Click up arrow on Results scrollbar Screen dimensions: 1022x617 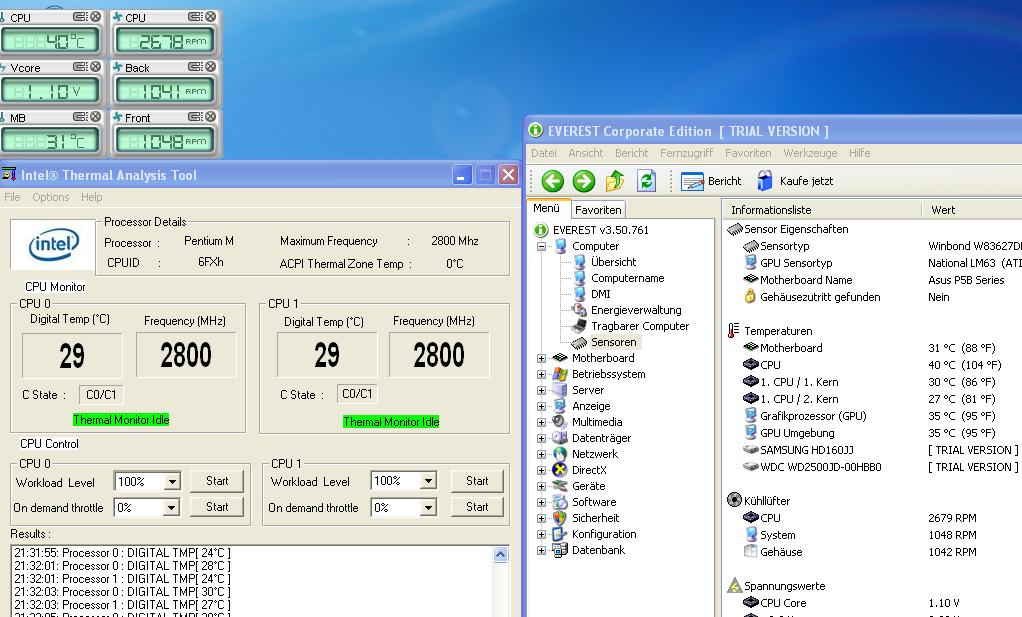point(501,554)
